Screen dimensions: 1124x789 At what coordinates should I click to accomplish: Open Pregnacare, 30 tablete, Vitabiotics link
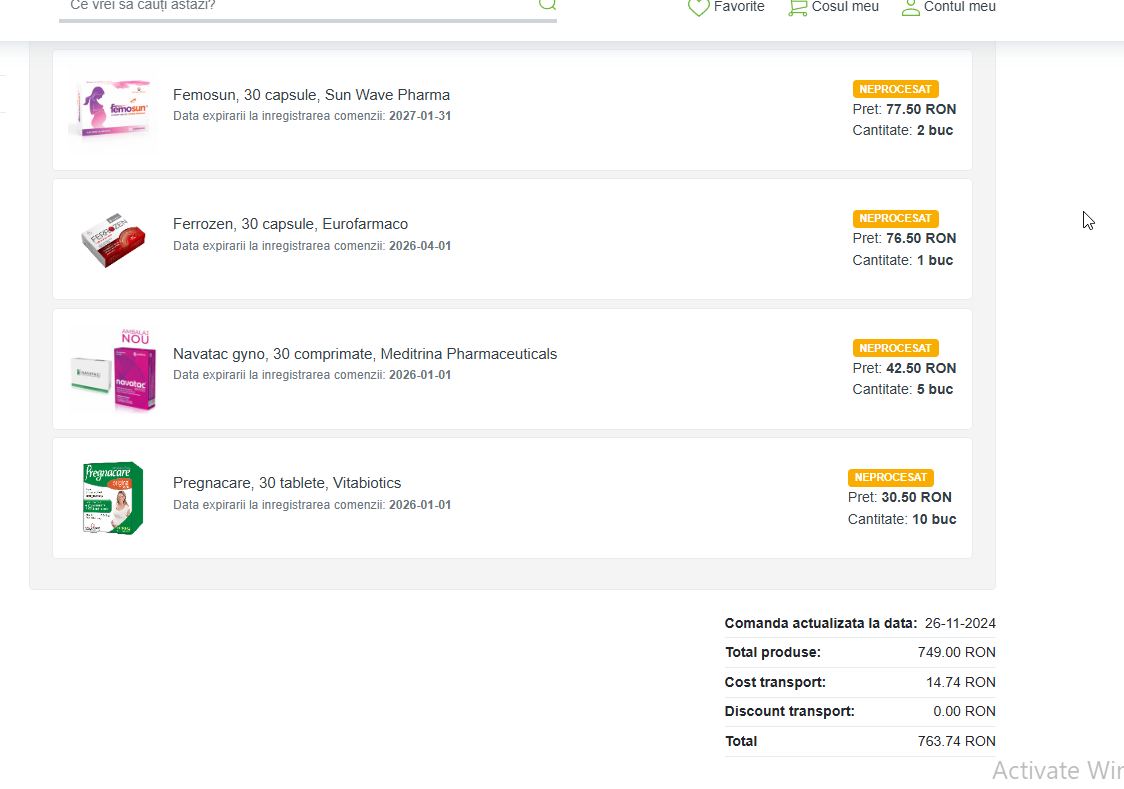[287, 483]
